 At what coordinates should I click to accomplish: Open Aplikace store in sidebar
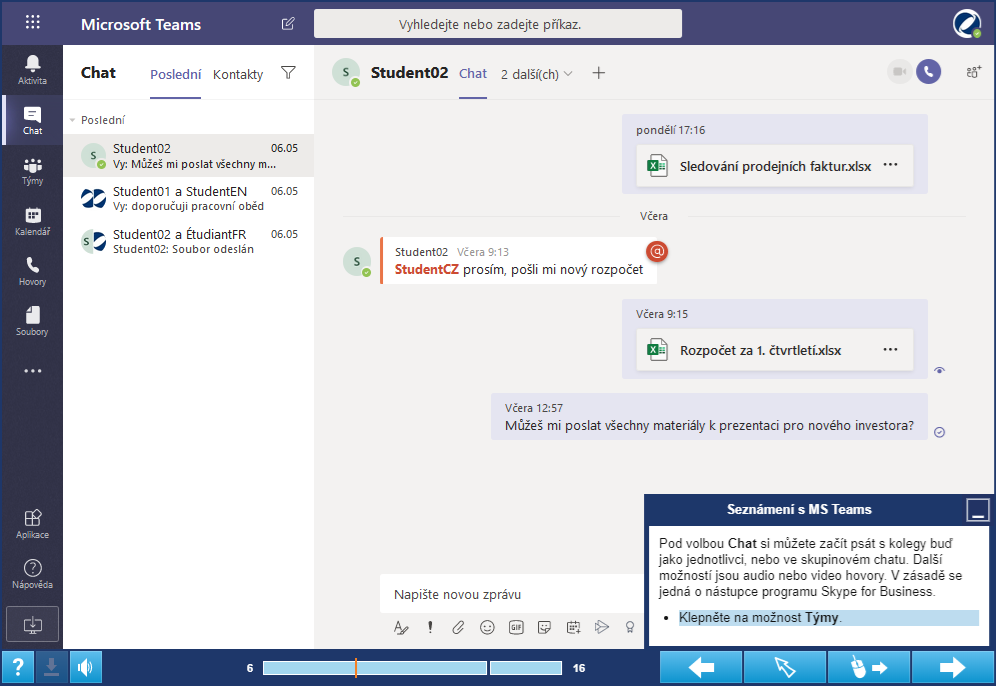pos(32,525)
